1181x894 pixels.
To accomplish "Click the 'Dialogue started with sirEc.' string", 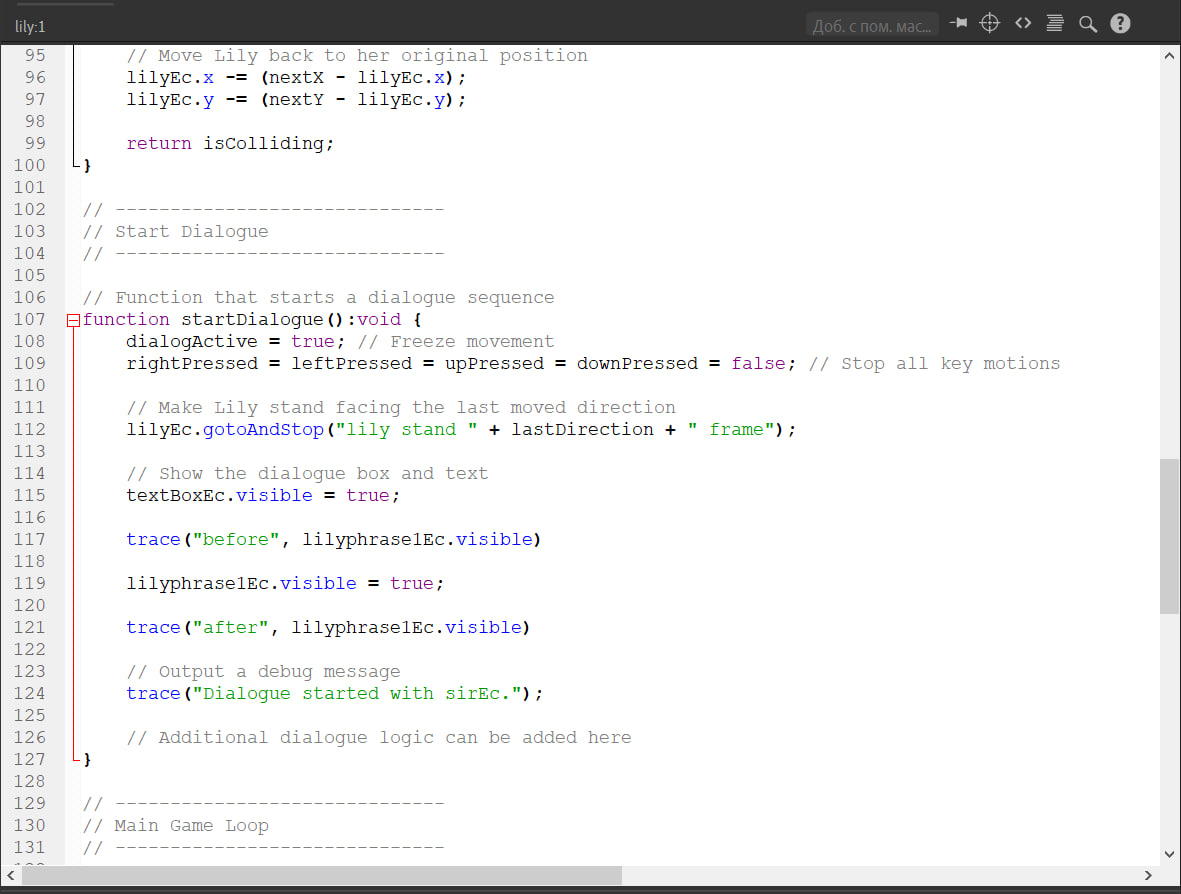I will [357, 694].
